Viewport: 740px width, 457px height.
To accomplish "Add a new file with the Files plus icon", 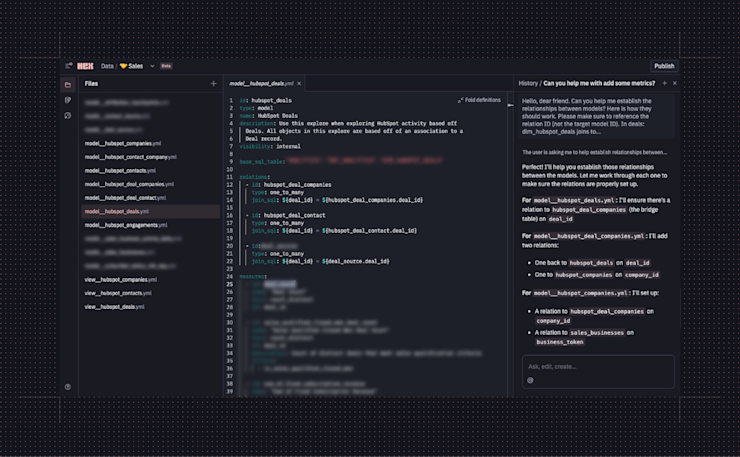I will tap(213, 84).
